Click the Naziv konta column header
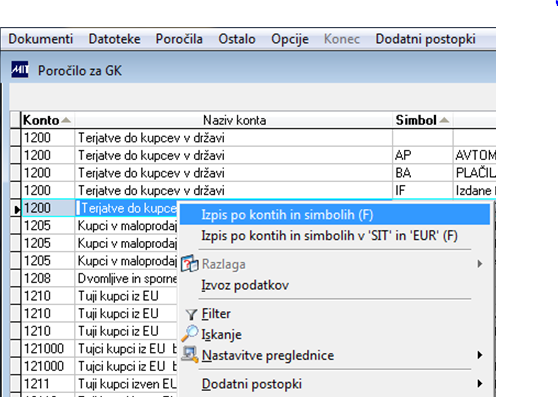558x397 pixels. (x=234, y=120)
